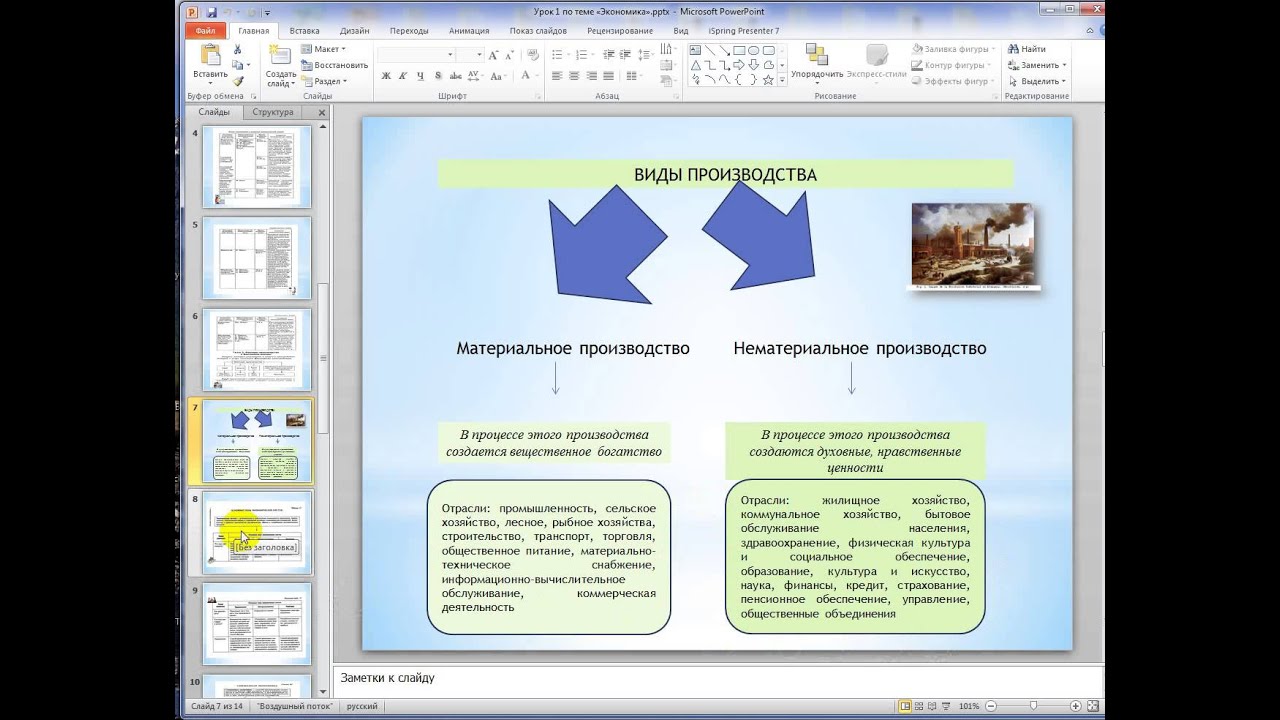Switch to the Вставка ribbon tab
Image resolution: width=1280 pixels, height=720 pixels.
point(304,31)
